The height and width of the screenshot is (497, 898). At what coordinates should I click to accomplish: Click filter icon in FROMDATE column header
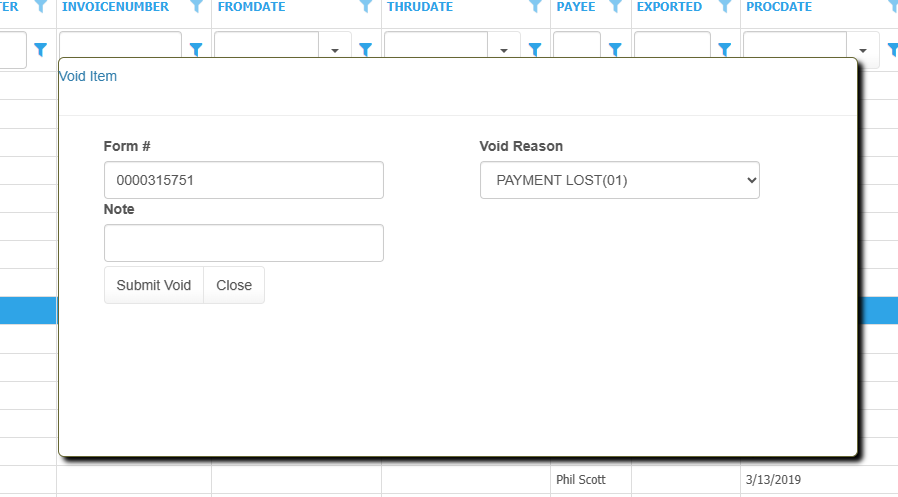[x=367, y=6]
